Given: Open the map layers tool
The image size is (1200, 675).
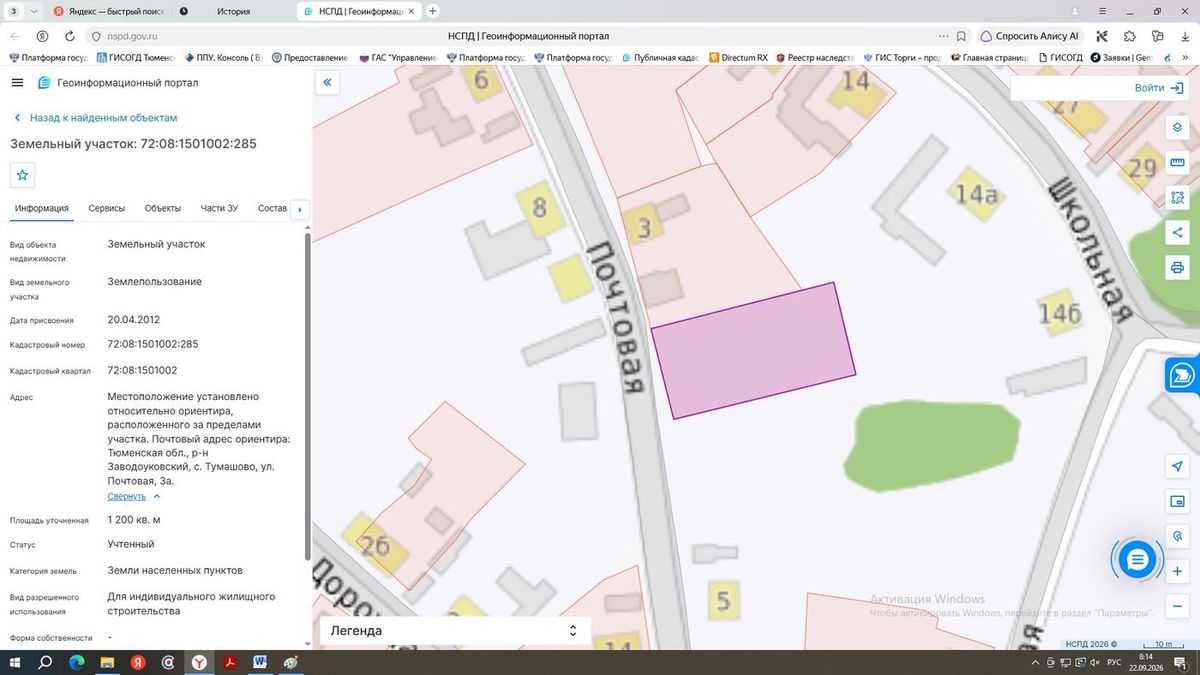Looking at the screenshot, I should [x=1177, y=129].
